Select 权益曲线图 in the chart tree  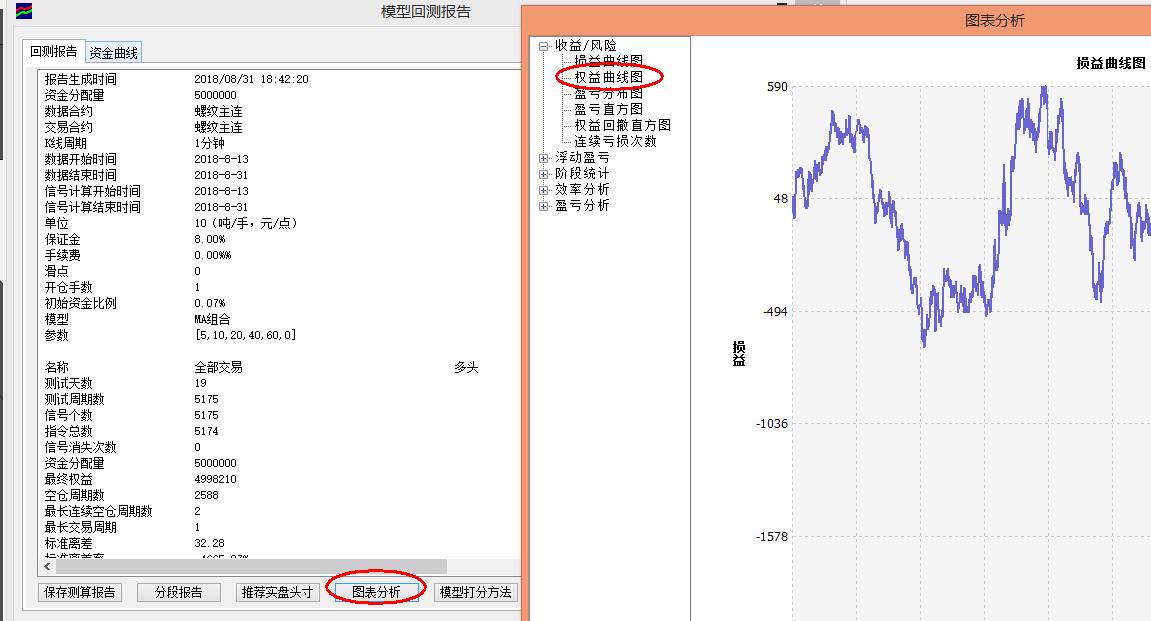point(608,77)
